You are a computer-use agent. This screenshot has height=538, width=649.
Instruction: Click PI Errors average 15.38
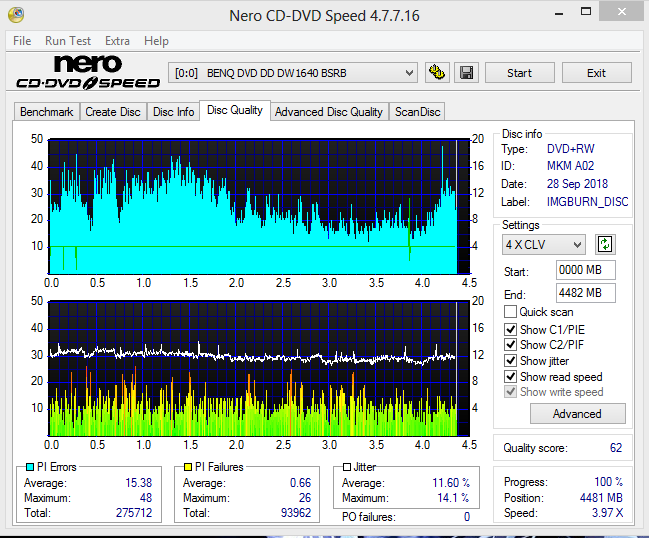click(x=139, y=483)
